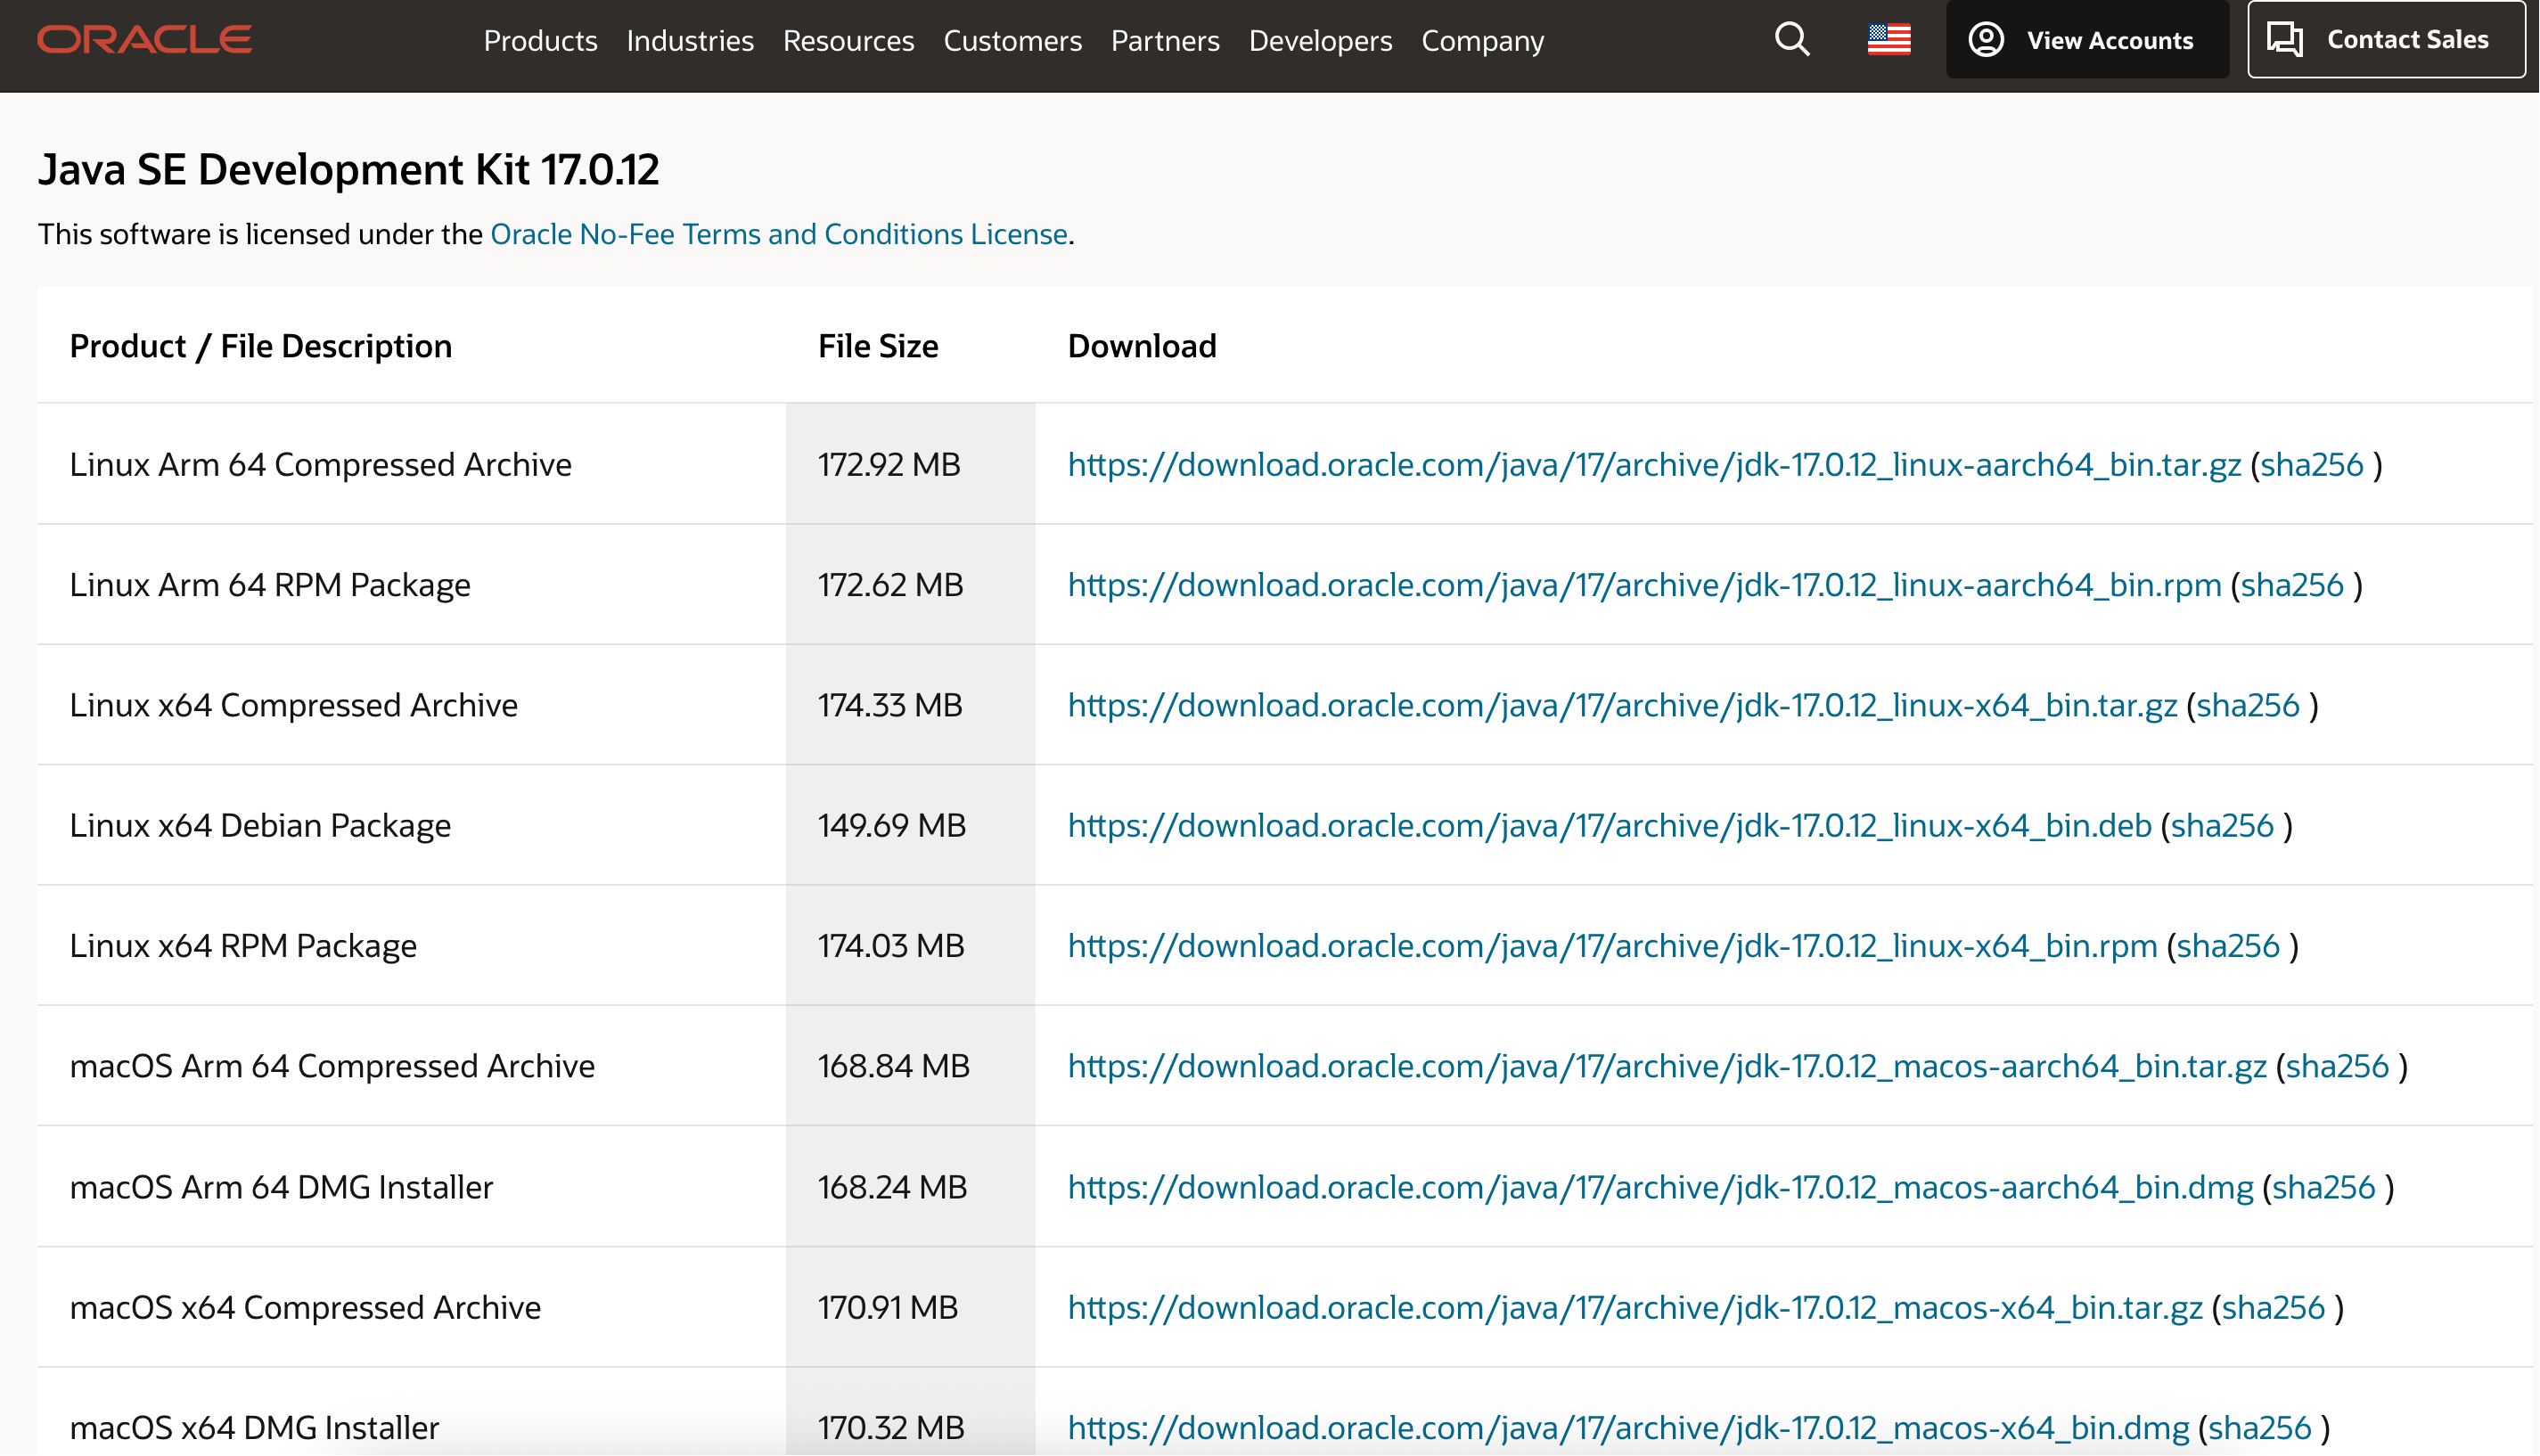Click the 172.62 MB file size cell
This screenshot has width=2540, height=1456.
[910, 584]
